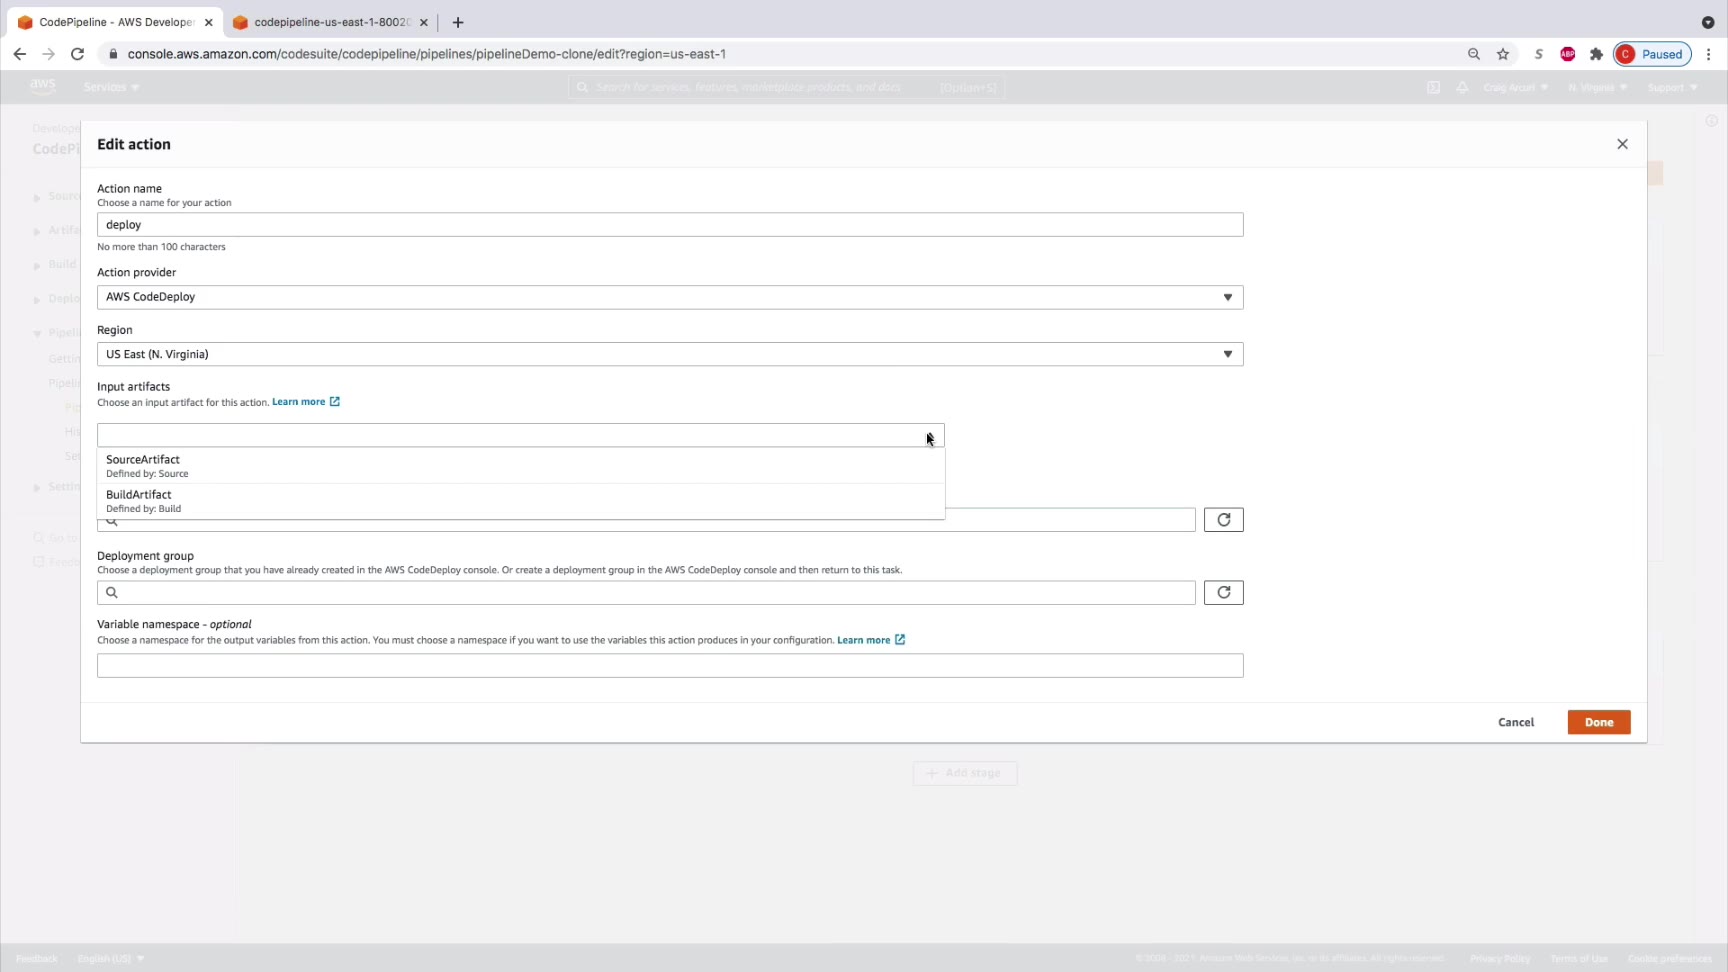
Task: Switch to the codepipeline-us-east-1 tab
Action: pos(332,22)
